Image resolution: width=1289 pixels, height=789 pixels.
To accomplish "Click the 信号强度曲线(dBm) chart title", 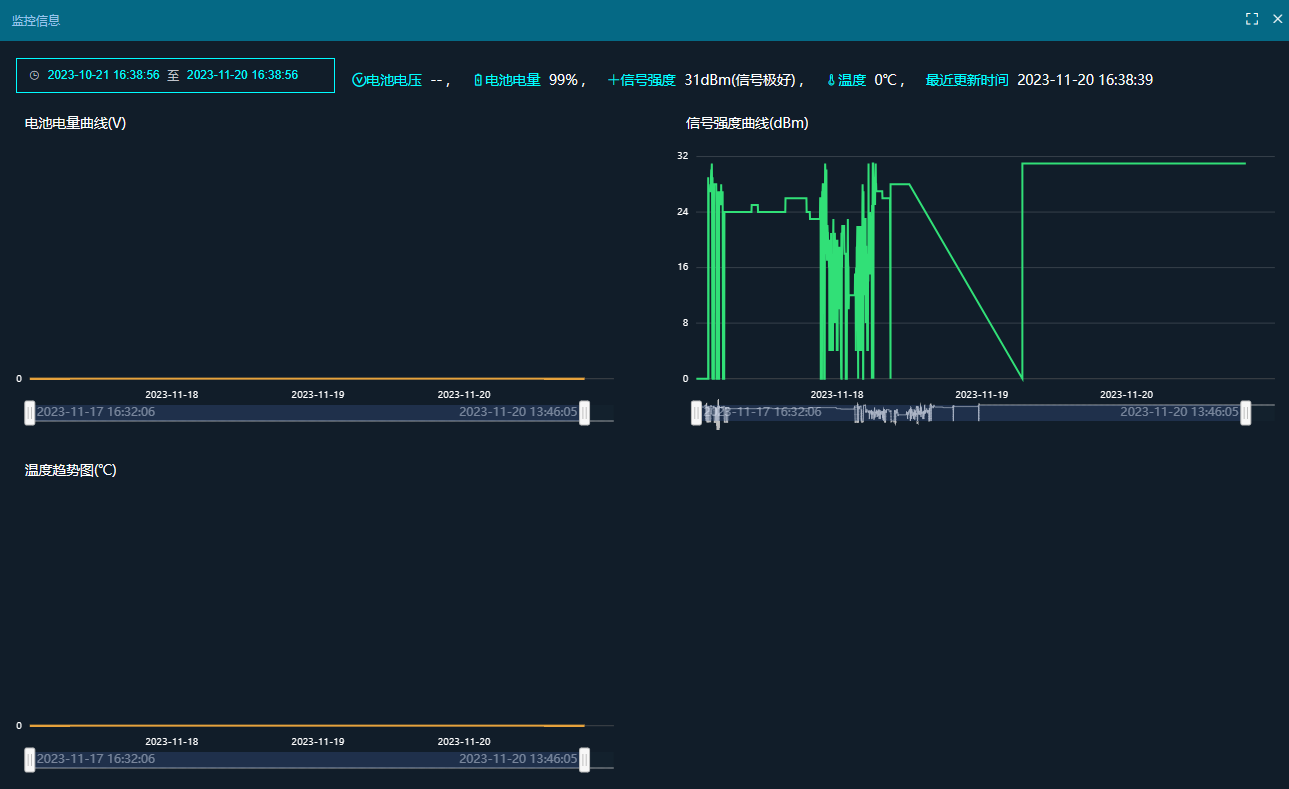I will [747, 123].
